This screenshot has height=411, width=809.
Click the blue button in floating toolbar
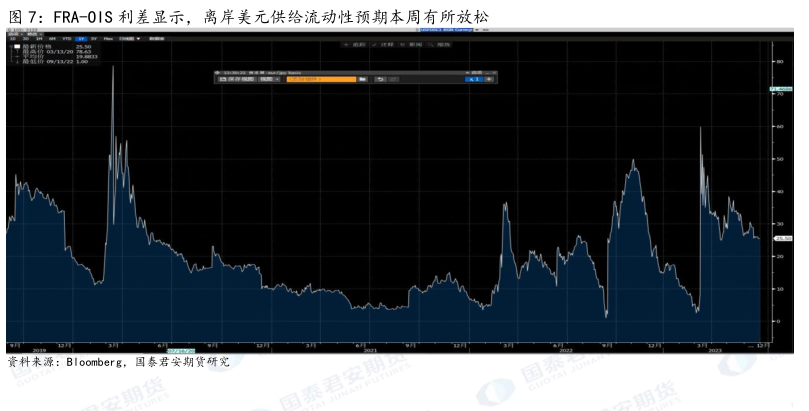(475, 79)
